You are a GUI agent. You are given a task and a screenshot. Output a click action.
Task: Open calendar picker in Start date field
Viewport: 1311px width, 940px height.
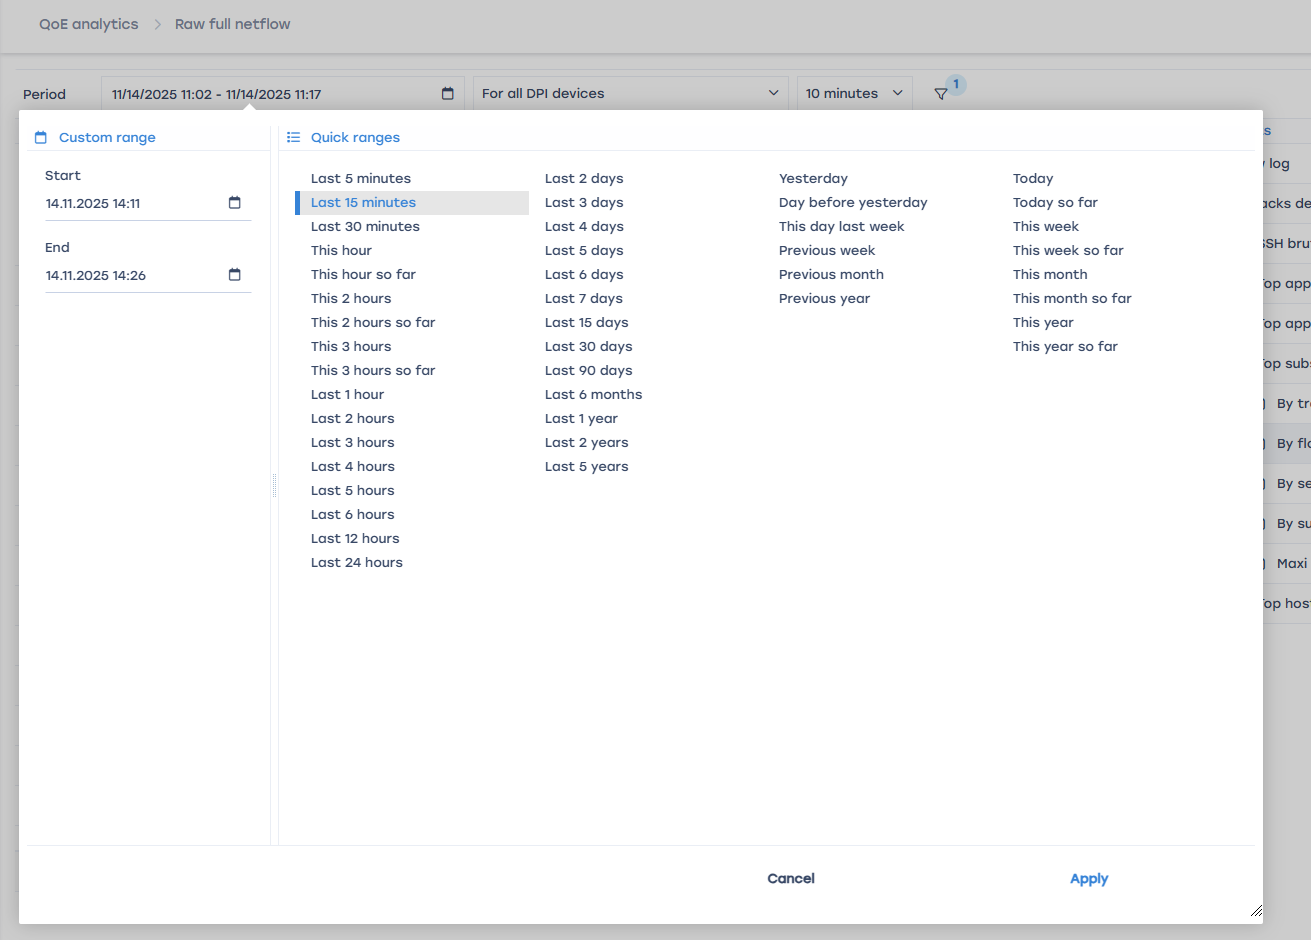click(x=235, y=203)
